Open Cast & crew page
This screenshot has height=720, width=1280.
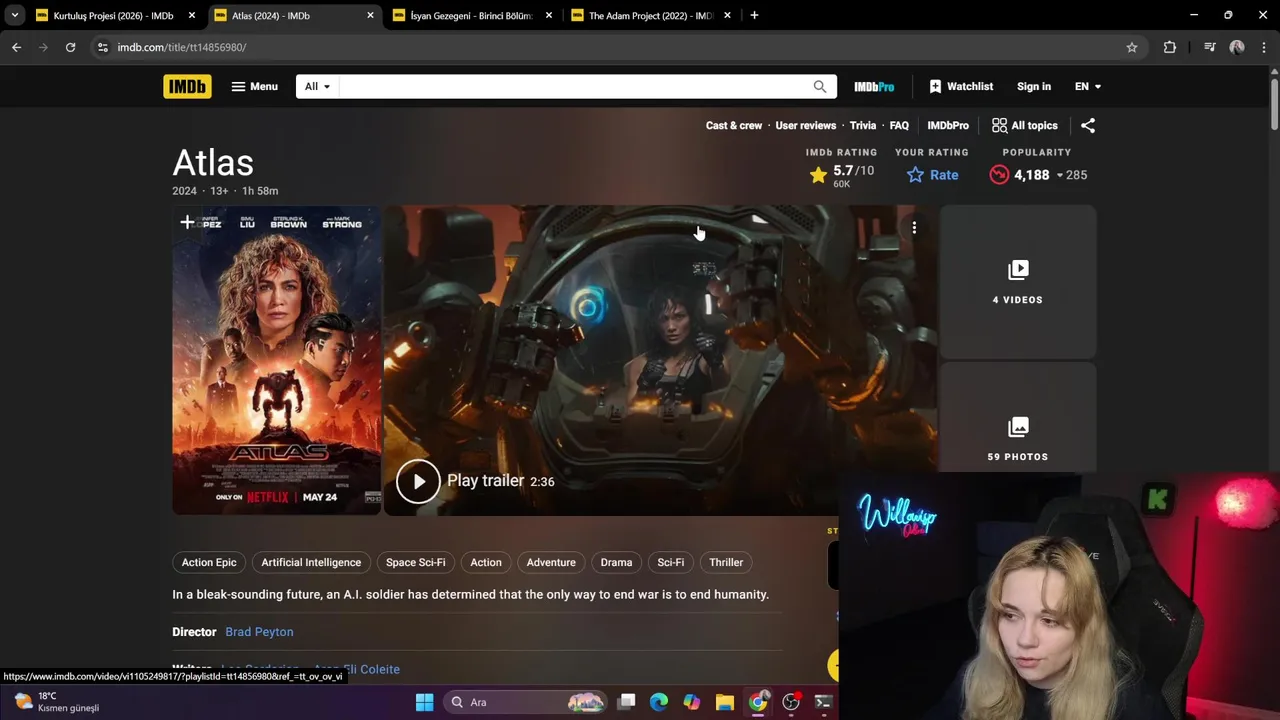(734, 125)
